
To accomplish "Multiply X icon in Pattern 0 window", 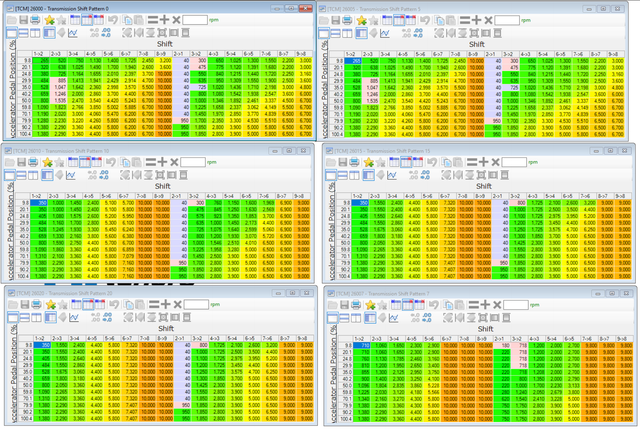I will click(176, 20).
